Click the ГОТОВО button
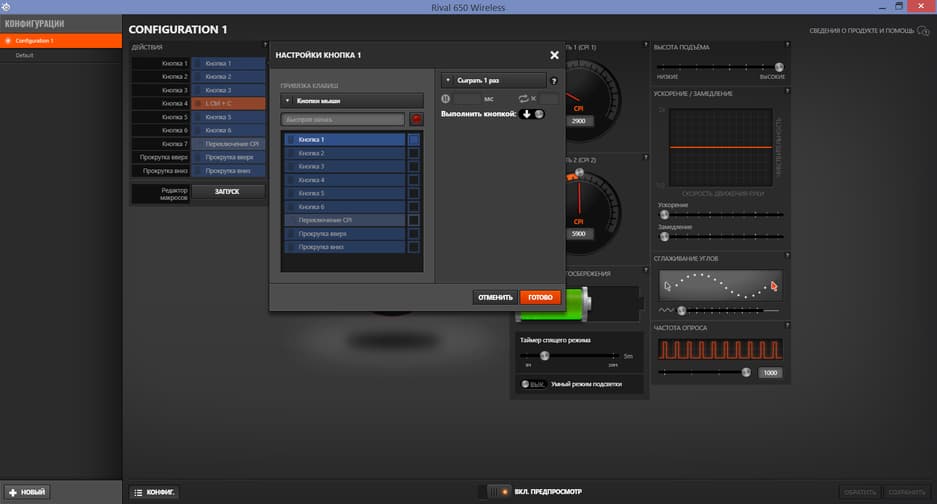The image size is (937, 504). (540, 297)
